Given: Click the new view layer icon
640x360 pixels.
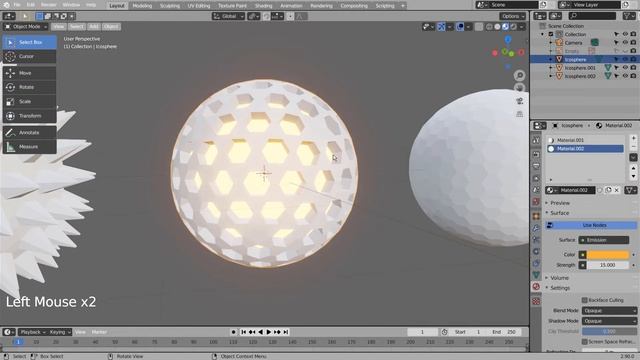Looking at the screenshot, I should pyautogui.click(x=626, y=5).
